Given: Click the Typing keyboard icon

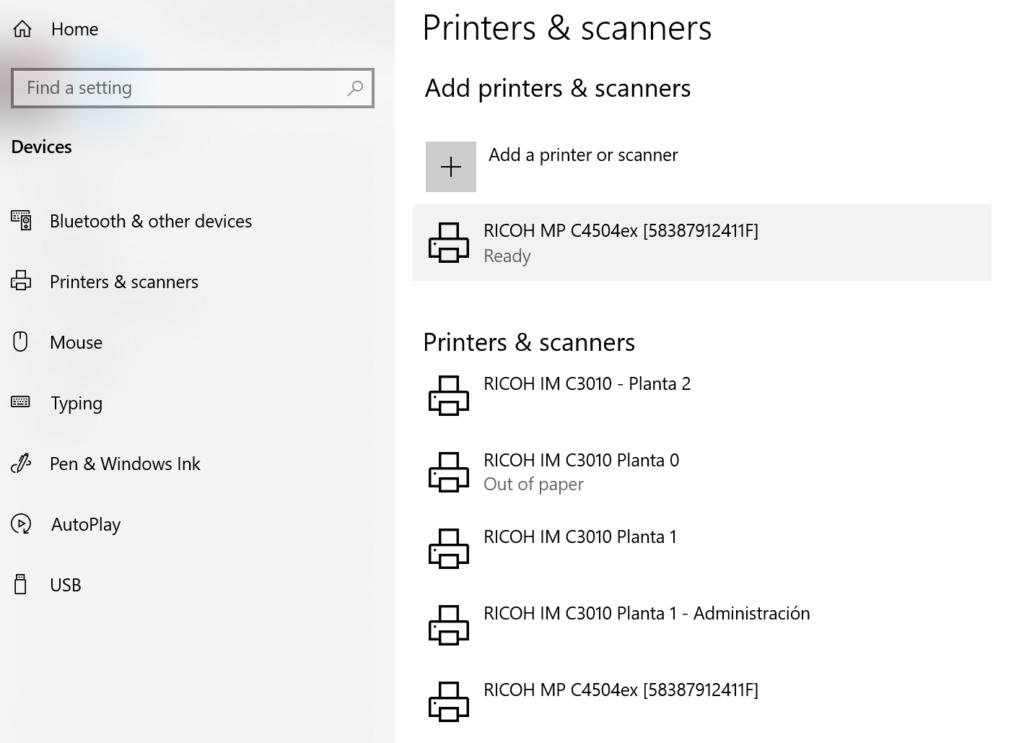Looking at the screenshot, I should click(20, 403).
